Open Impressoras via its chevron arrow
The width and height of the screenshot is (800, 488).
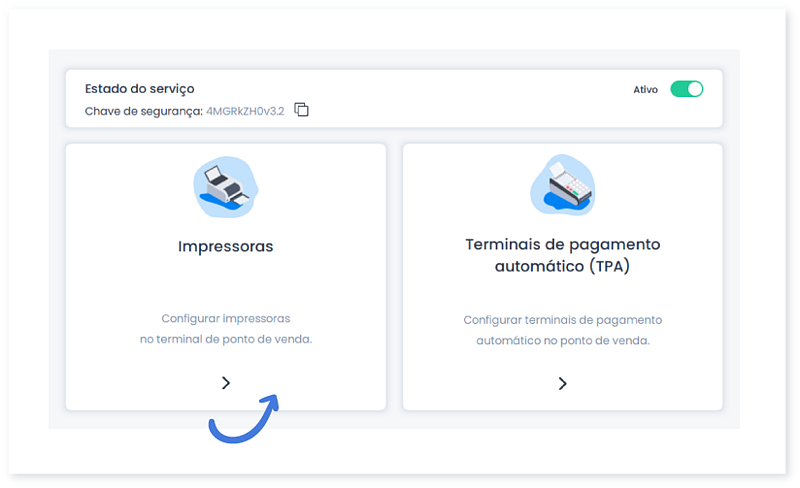(226, 383)
